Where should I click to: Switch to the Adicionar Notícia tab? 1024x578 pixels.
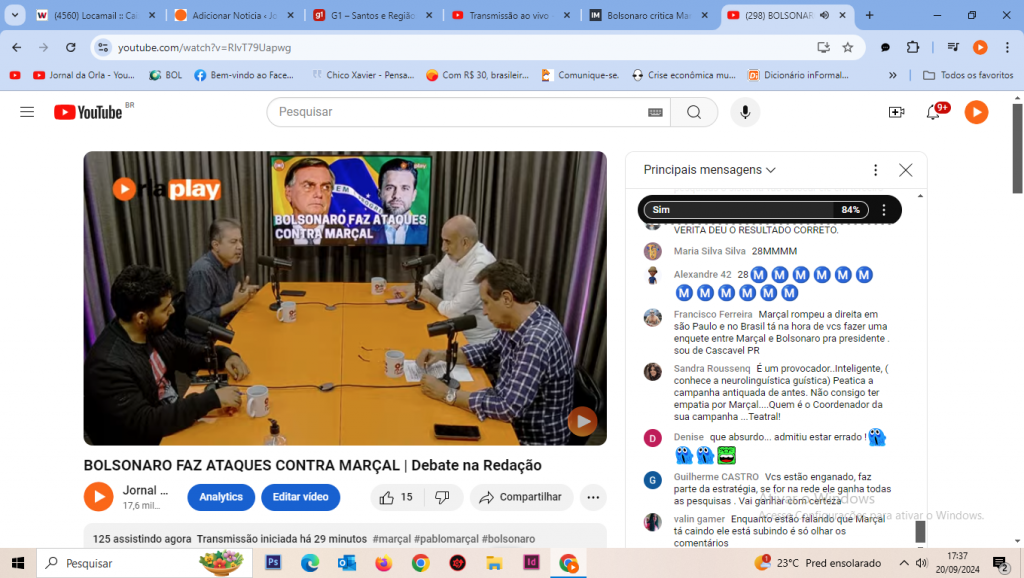234,15
